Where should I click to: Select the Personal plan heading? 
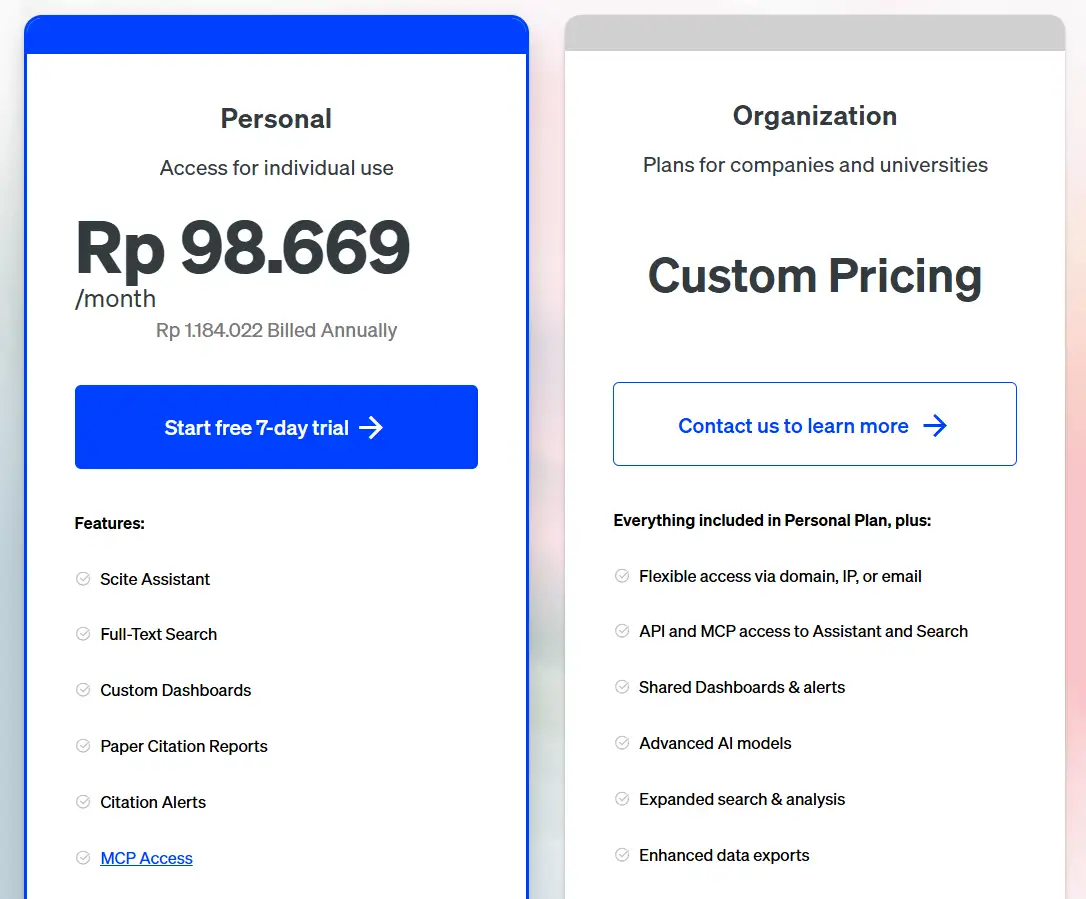[x=276, y=119]
